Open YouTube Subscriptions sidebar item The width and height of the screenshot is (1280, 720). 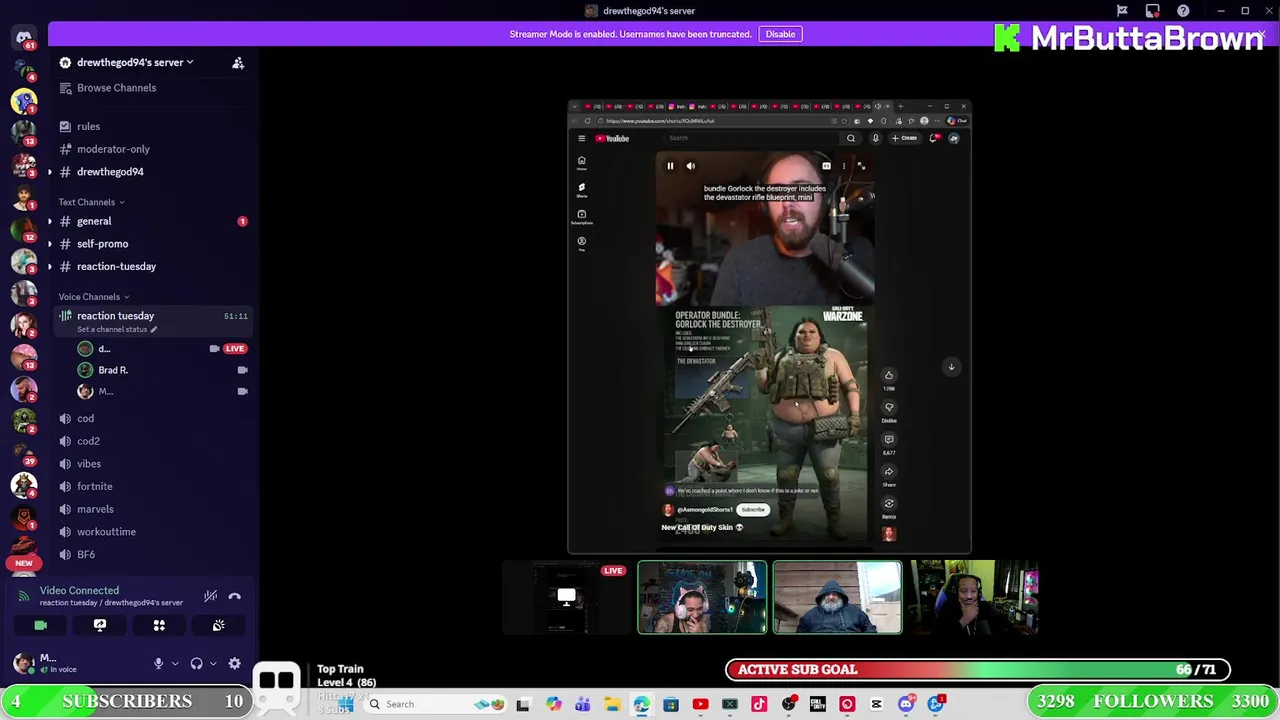(x=581, y=216)
